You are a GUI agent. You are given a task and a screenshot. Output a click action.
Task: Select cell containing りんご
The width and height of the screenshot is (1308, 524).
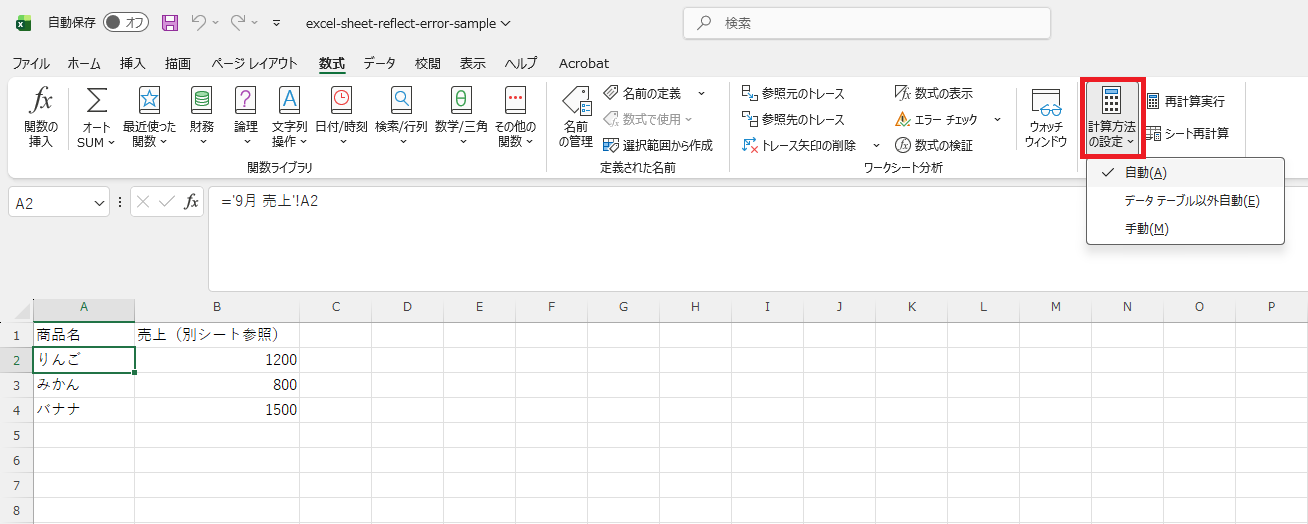84,360
